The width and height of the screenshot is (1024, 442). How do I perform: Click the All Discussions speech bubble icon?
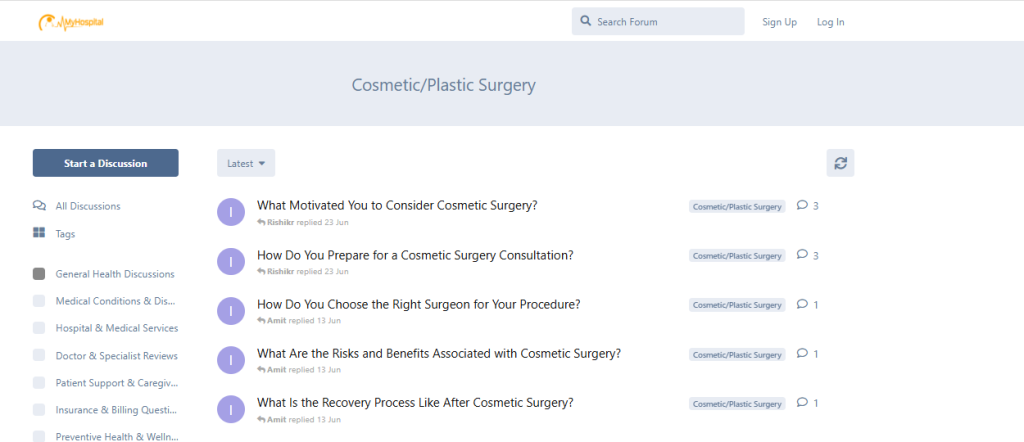point(39,206)
